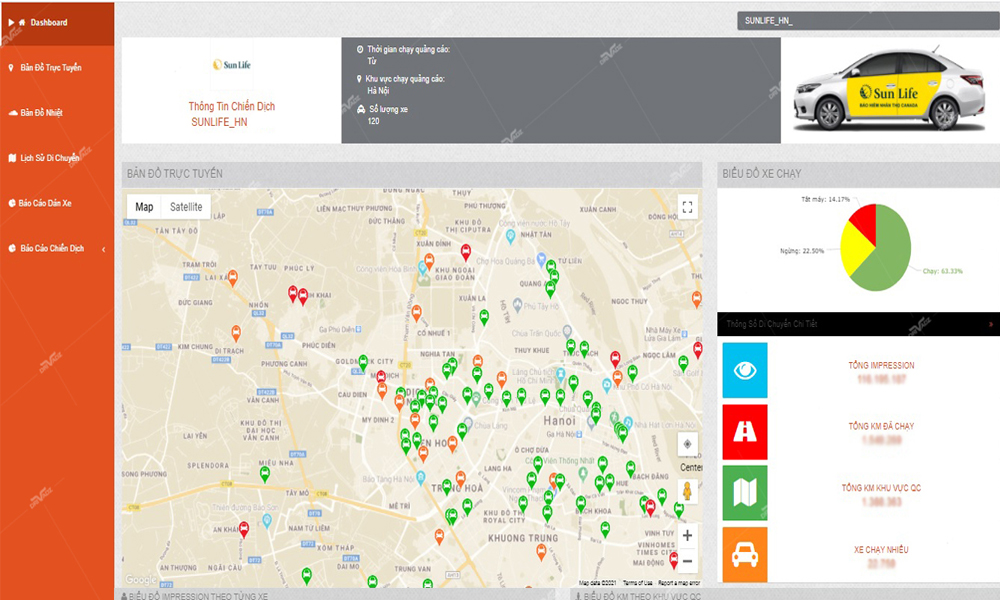Click 'BIỂU ĐỒ IMPRESSION THEO TỪNG XE' header
1000x600 pixels.
(x=198, y=596)
